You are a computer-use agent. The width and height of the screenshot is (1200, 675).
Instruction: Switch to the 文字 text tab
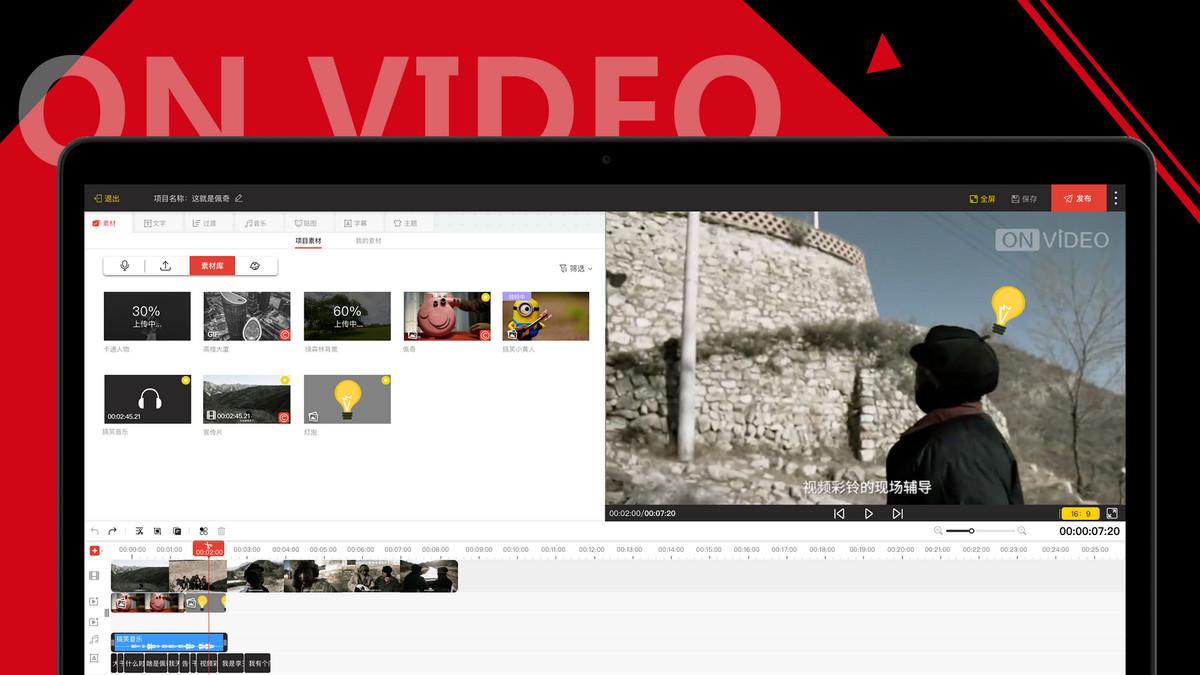(x=155, y=223)
